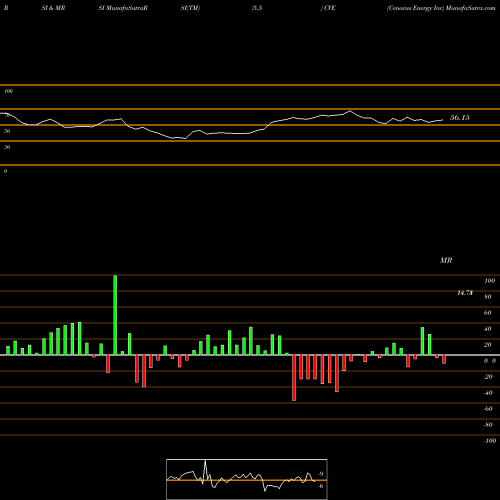This screenshot has height=500, width=500.
Task: Click the -20 label on MR axis
Action: click(x=488, y=377)
